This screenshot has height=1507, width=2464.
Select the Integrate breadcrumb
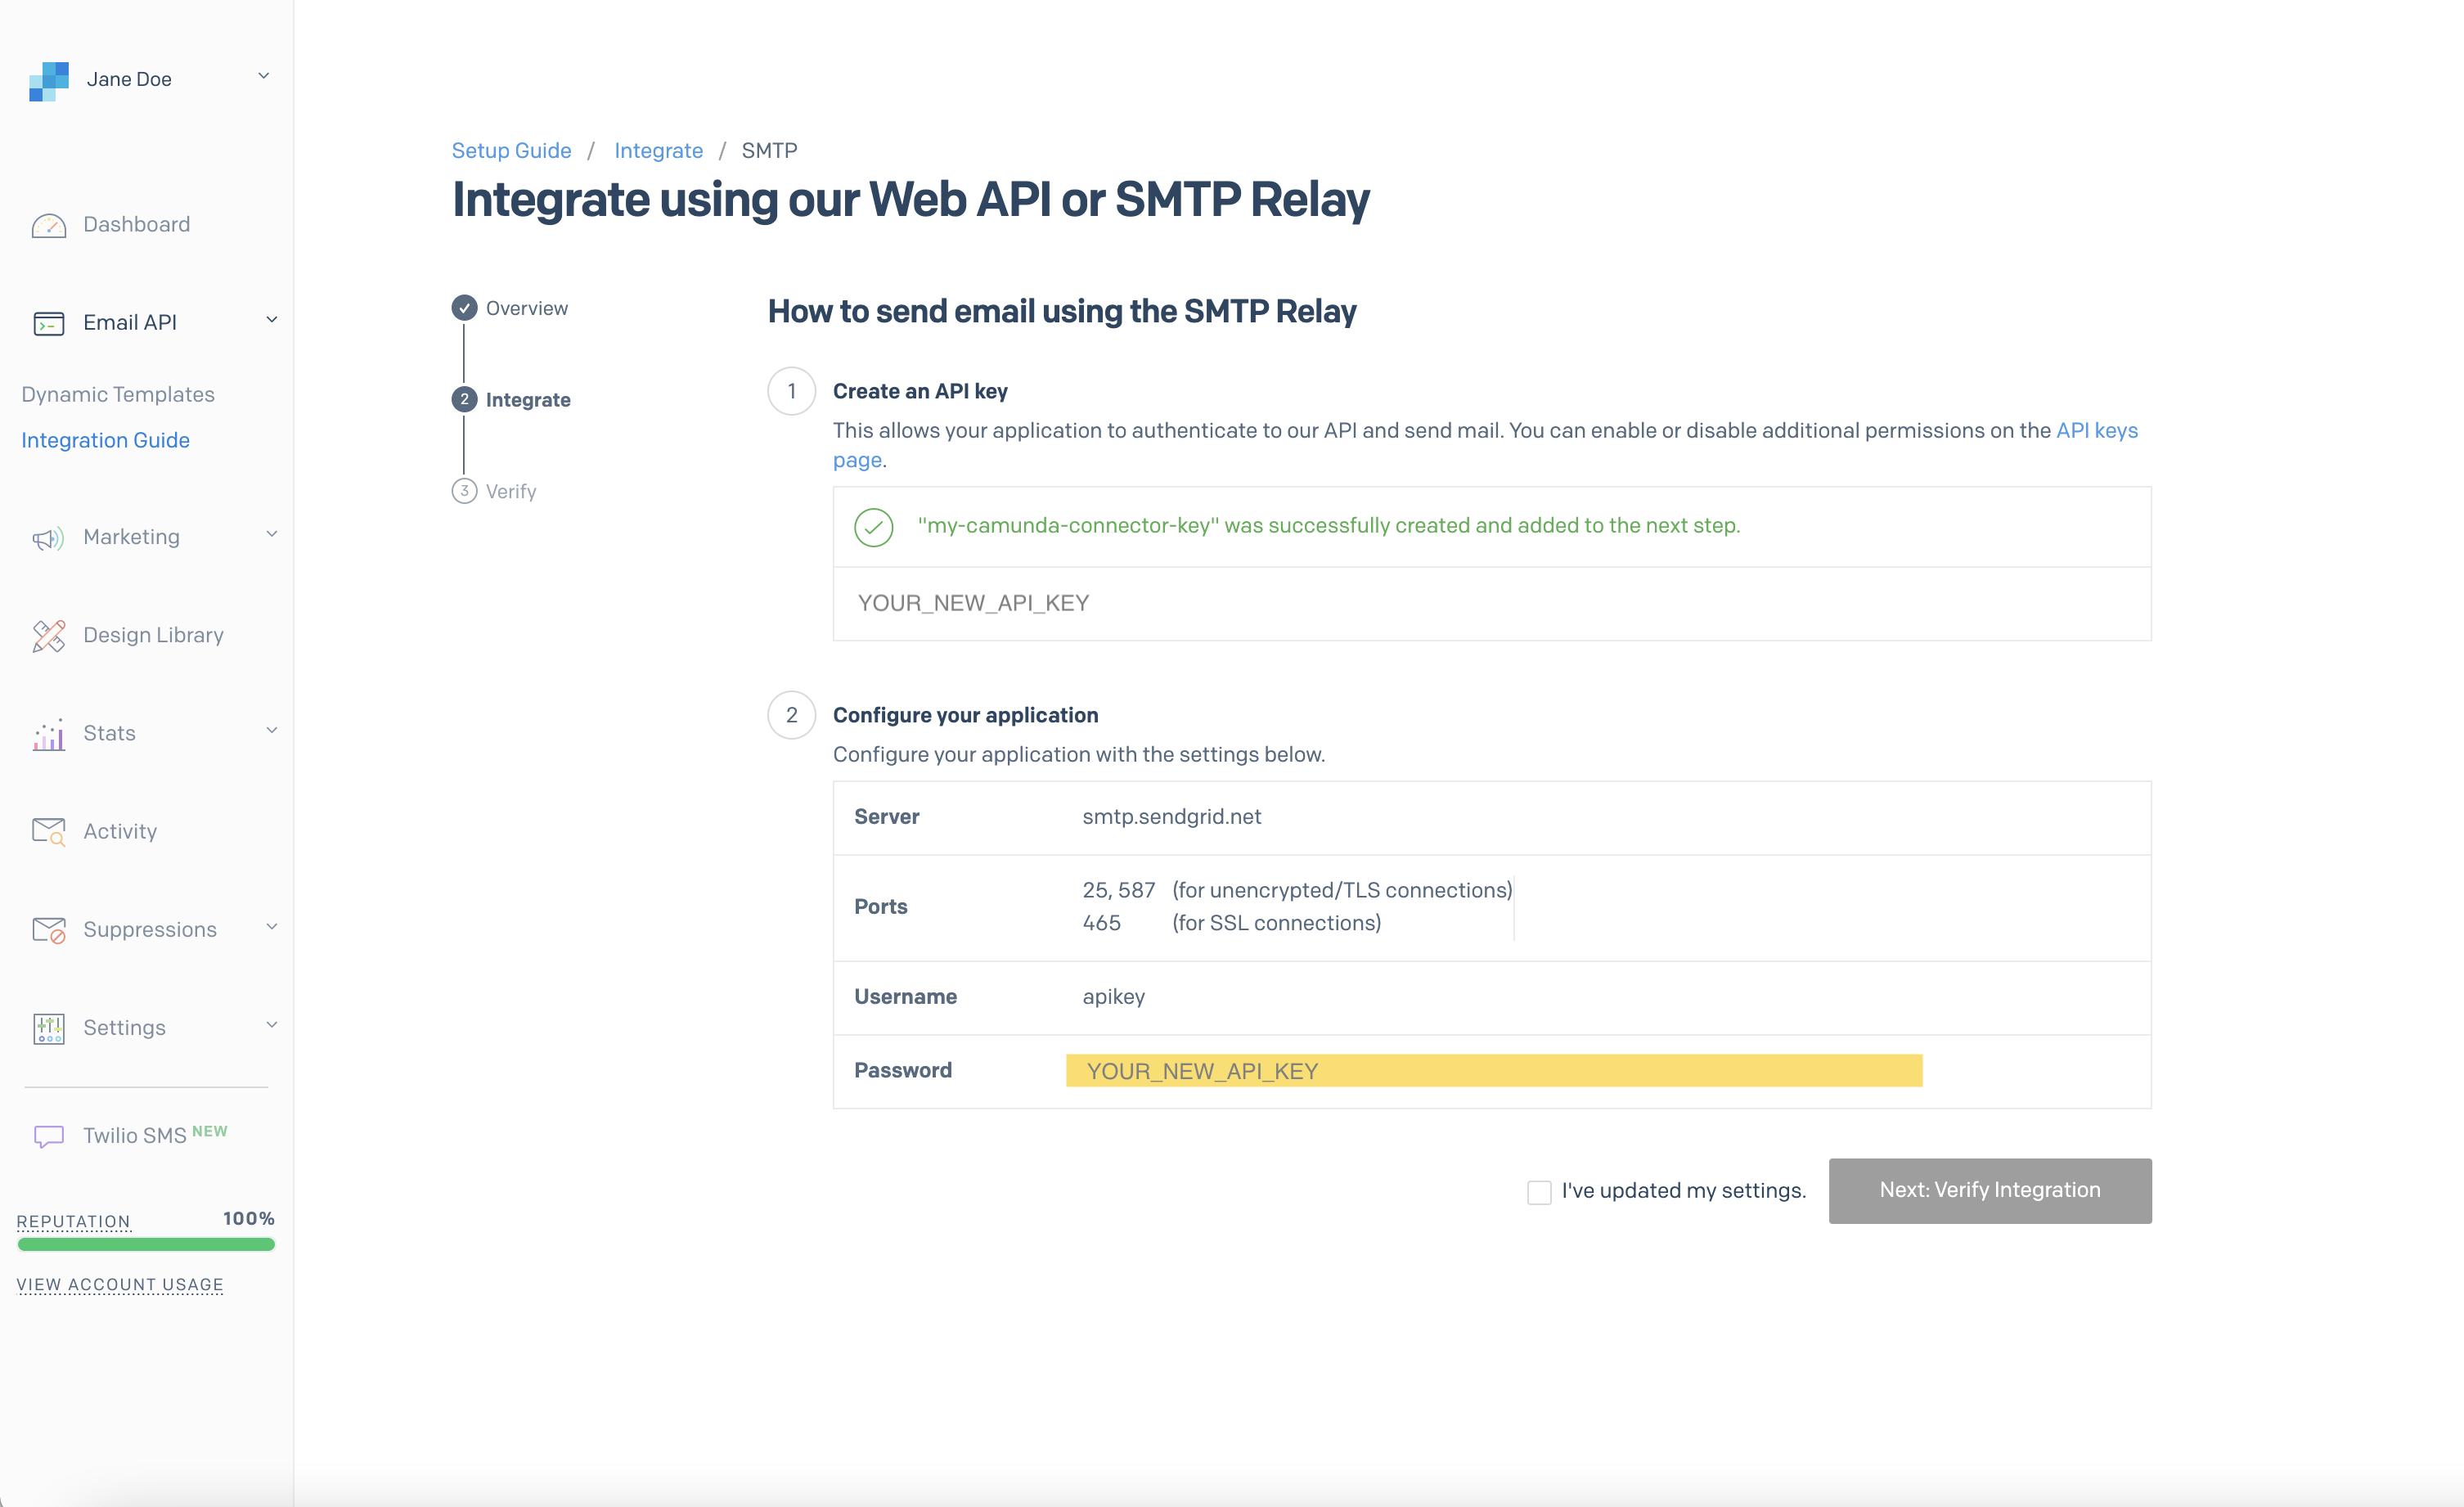coord(658,150)
